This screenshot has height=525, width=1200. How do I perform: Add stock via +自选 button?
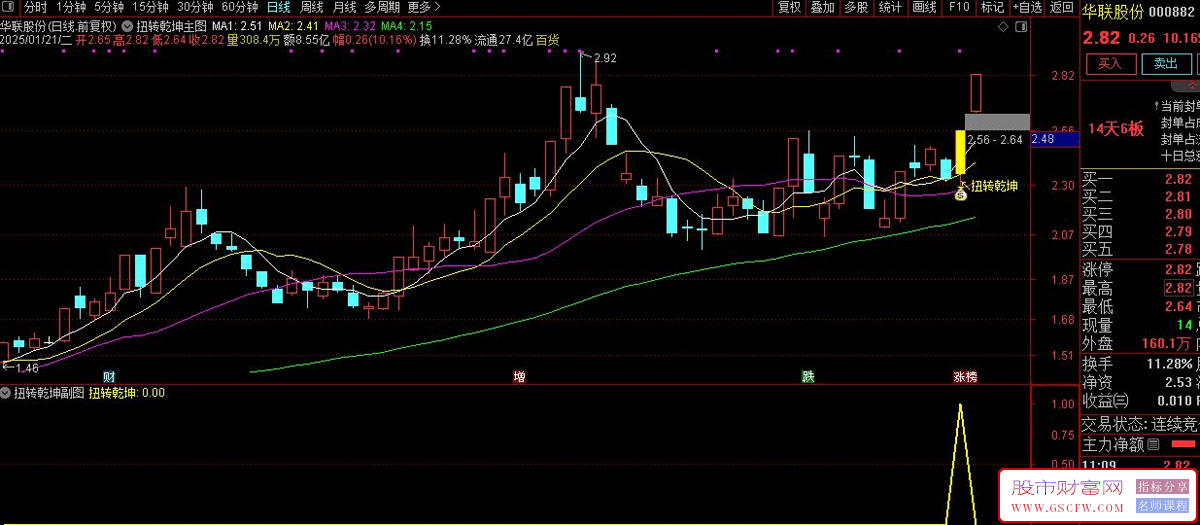click(x=1026, y=7)
